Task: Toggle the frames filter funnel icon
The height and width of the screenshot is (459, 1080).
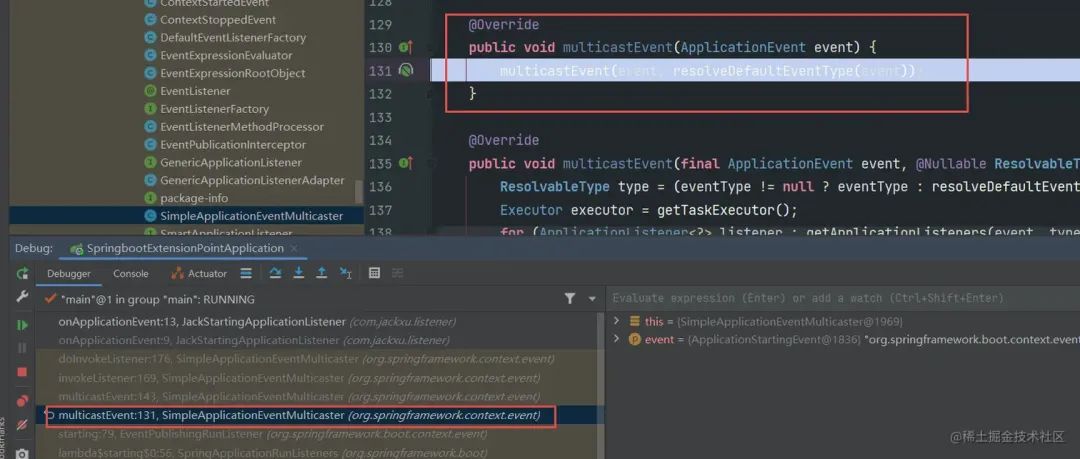Action: tap(570, 299)
